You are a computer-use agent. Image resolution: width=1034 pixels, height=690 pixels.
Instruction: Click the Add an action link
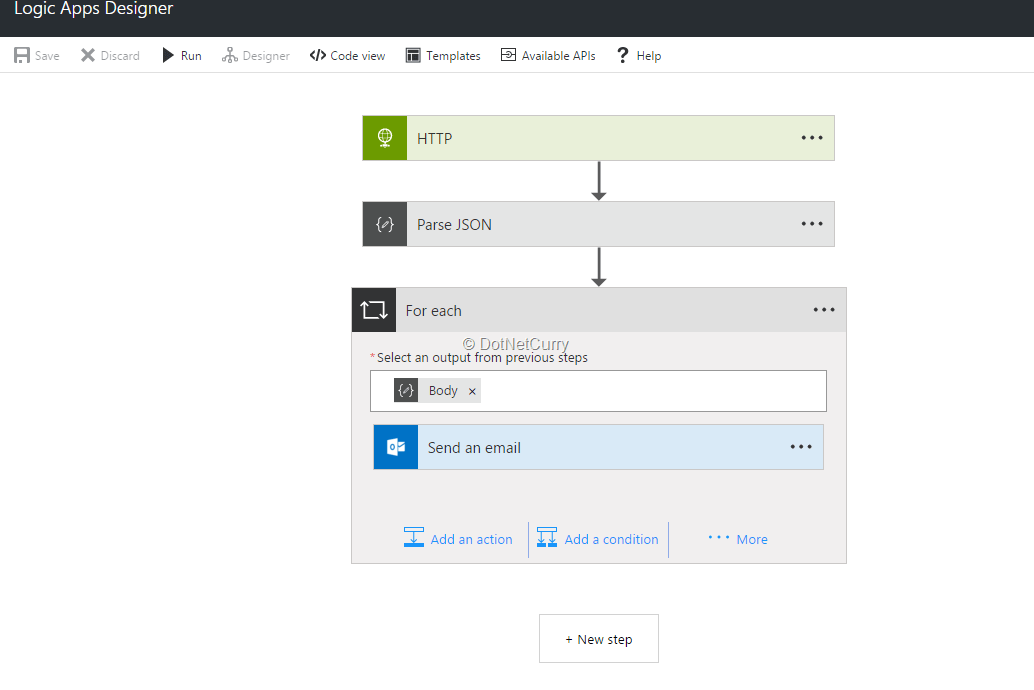[x=471, y=539]
